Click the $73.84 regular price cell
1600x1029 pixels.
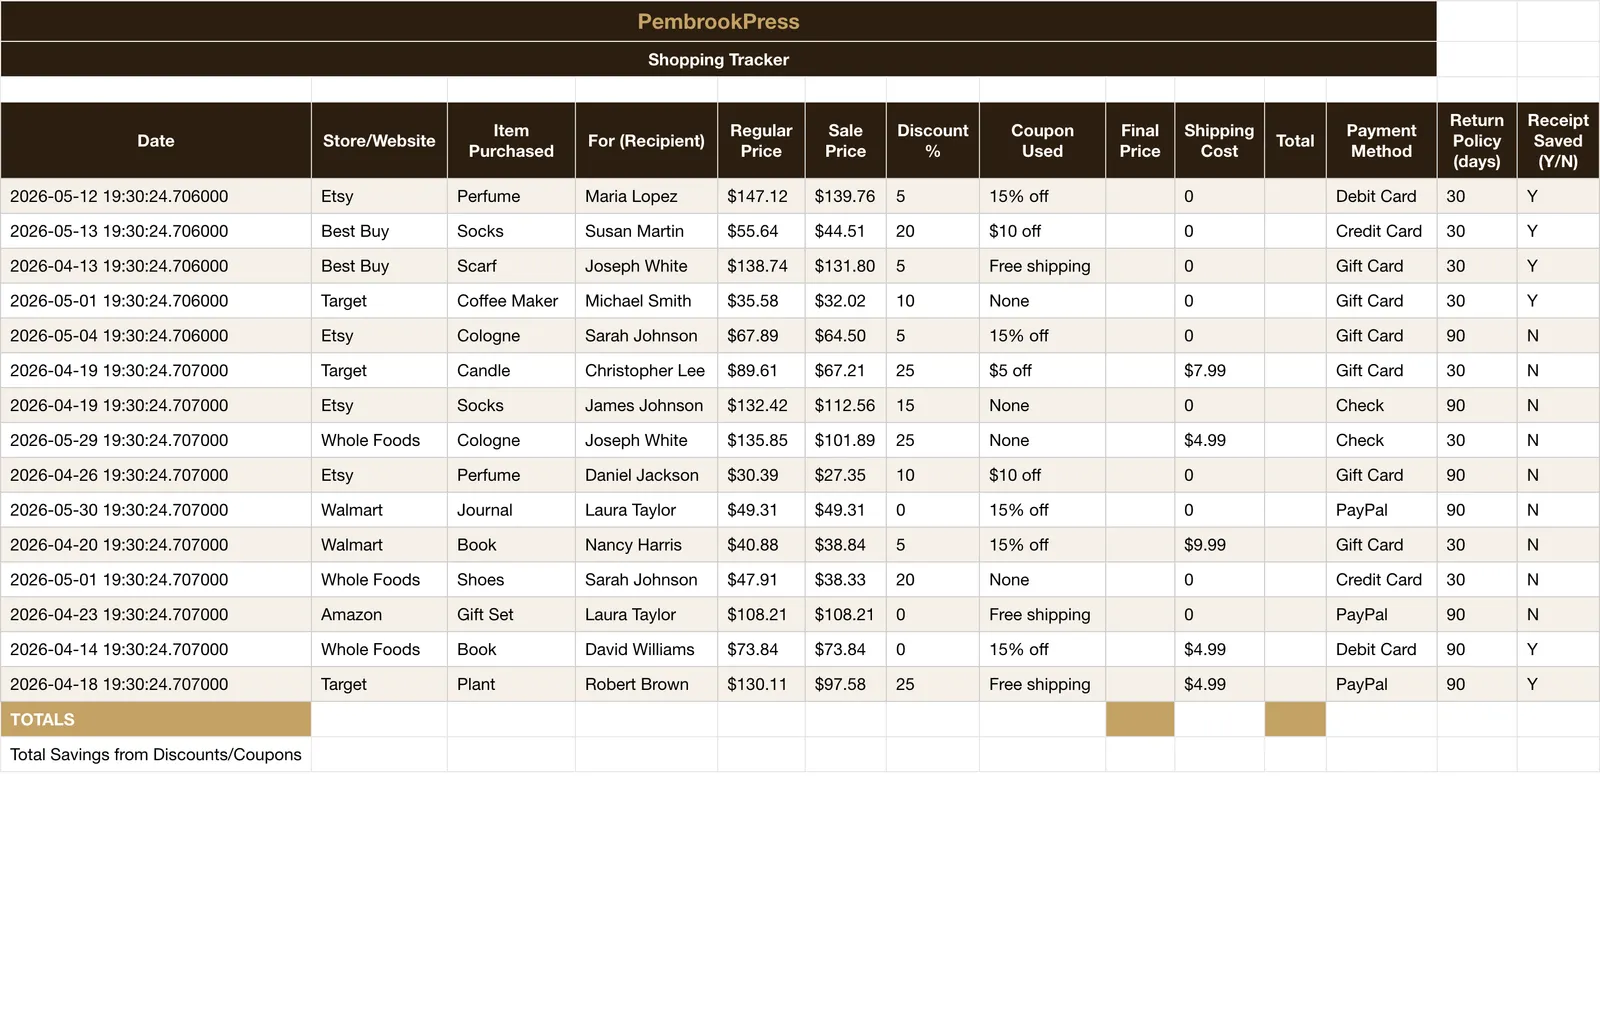[761, 649]
